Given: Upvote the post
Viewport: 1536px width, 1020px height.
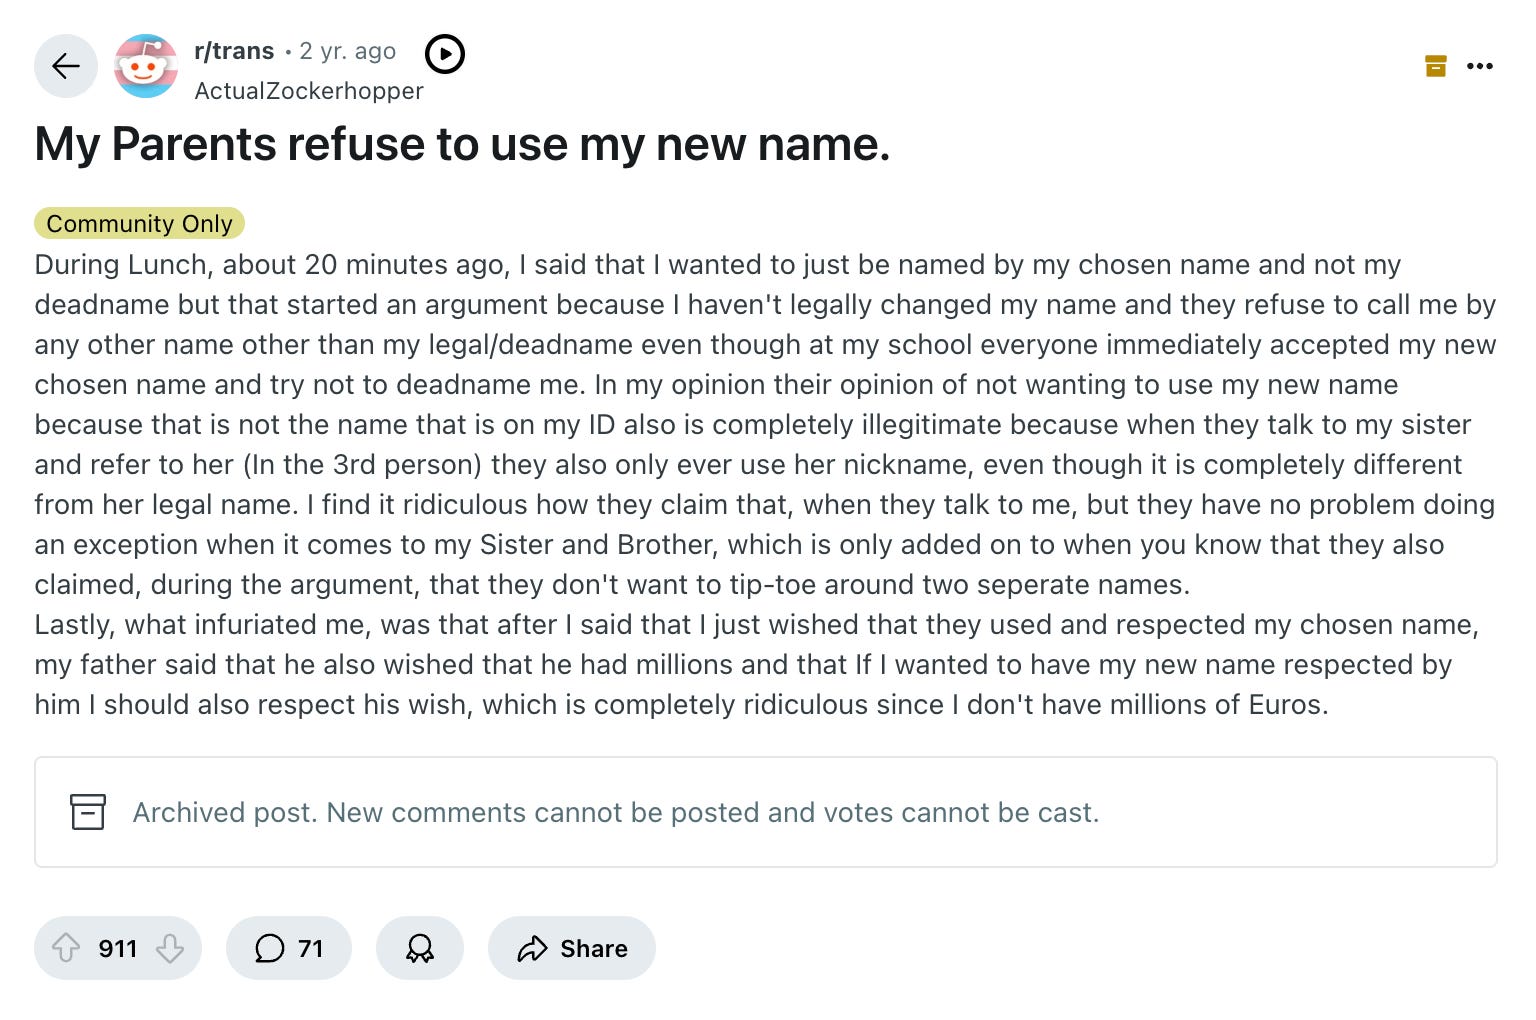Looking at the screenshot, I should point(66,948).
